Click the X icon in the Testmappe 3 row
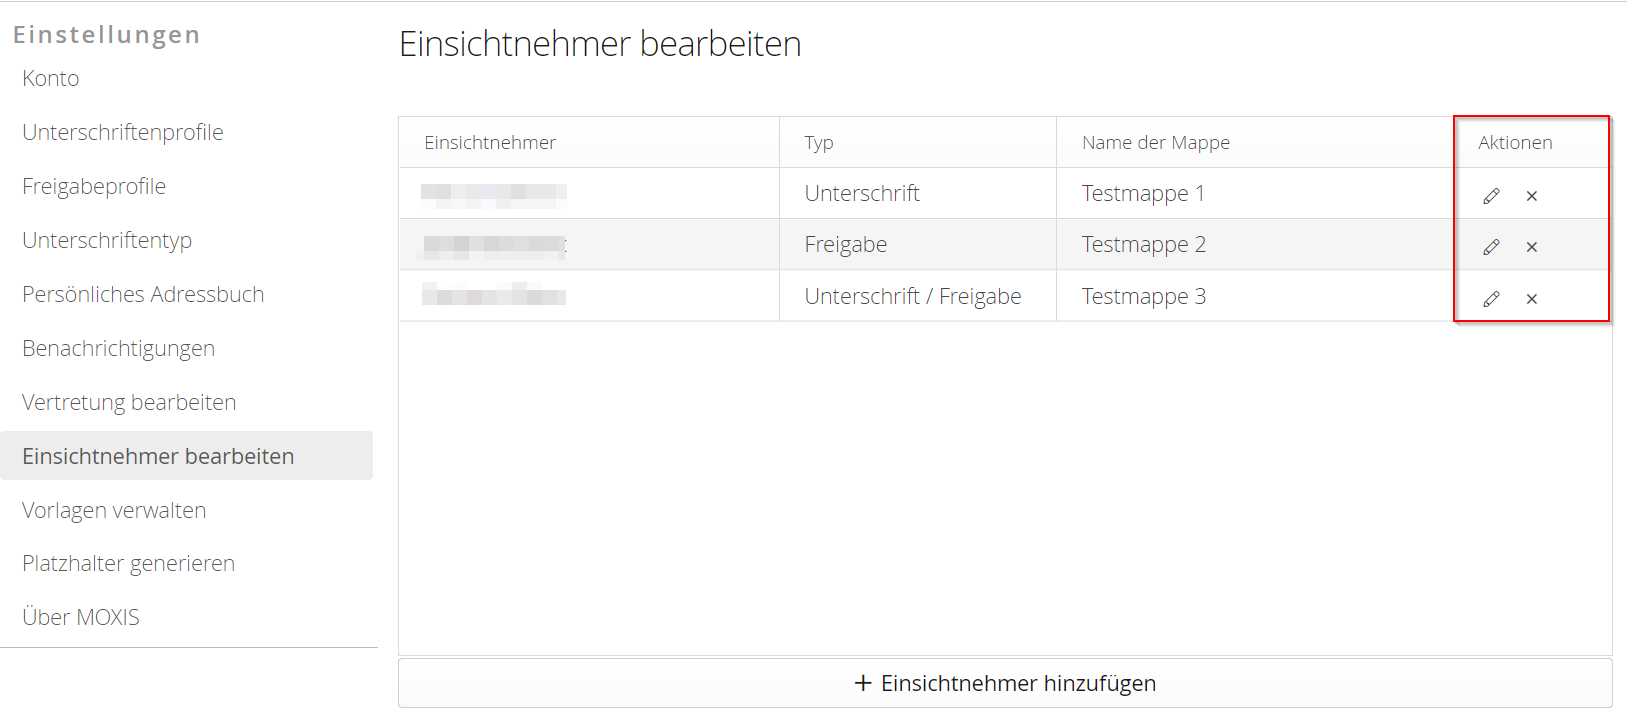 tap(1531, 298)
